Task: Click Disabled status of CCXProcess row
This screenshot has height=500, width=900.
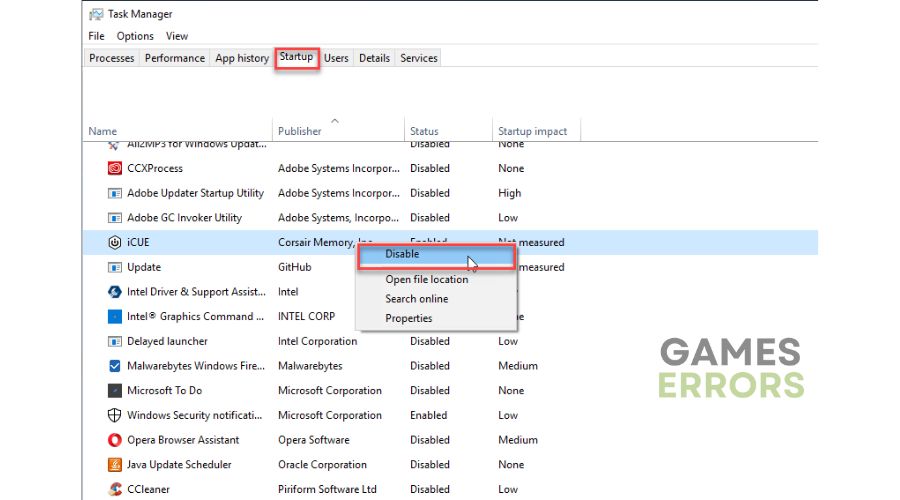Action: coord(429,168)
